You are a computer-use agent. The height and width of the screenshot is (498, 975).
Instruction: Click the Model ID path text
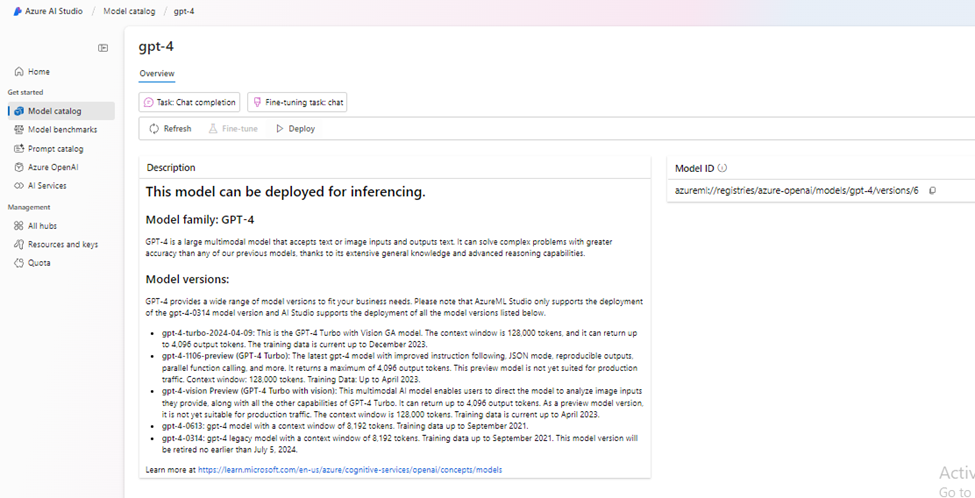tap(797, 191)
